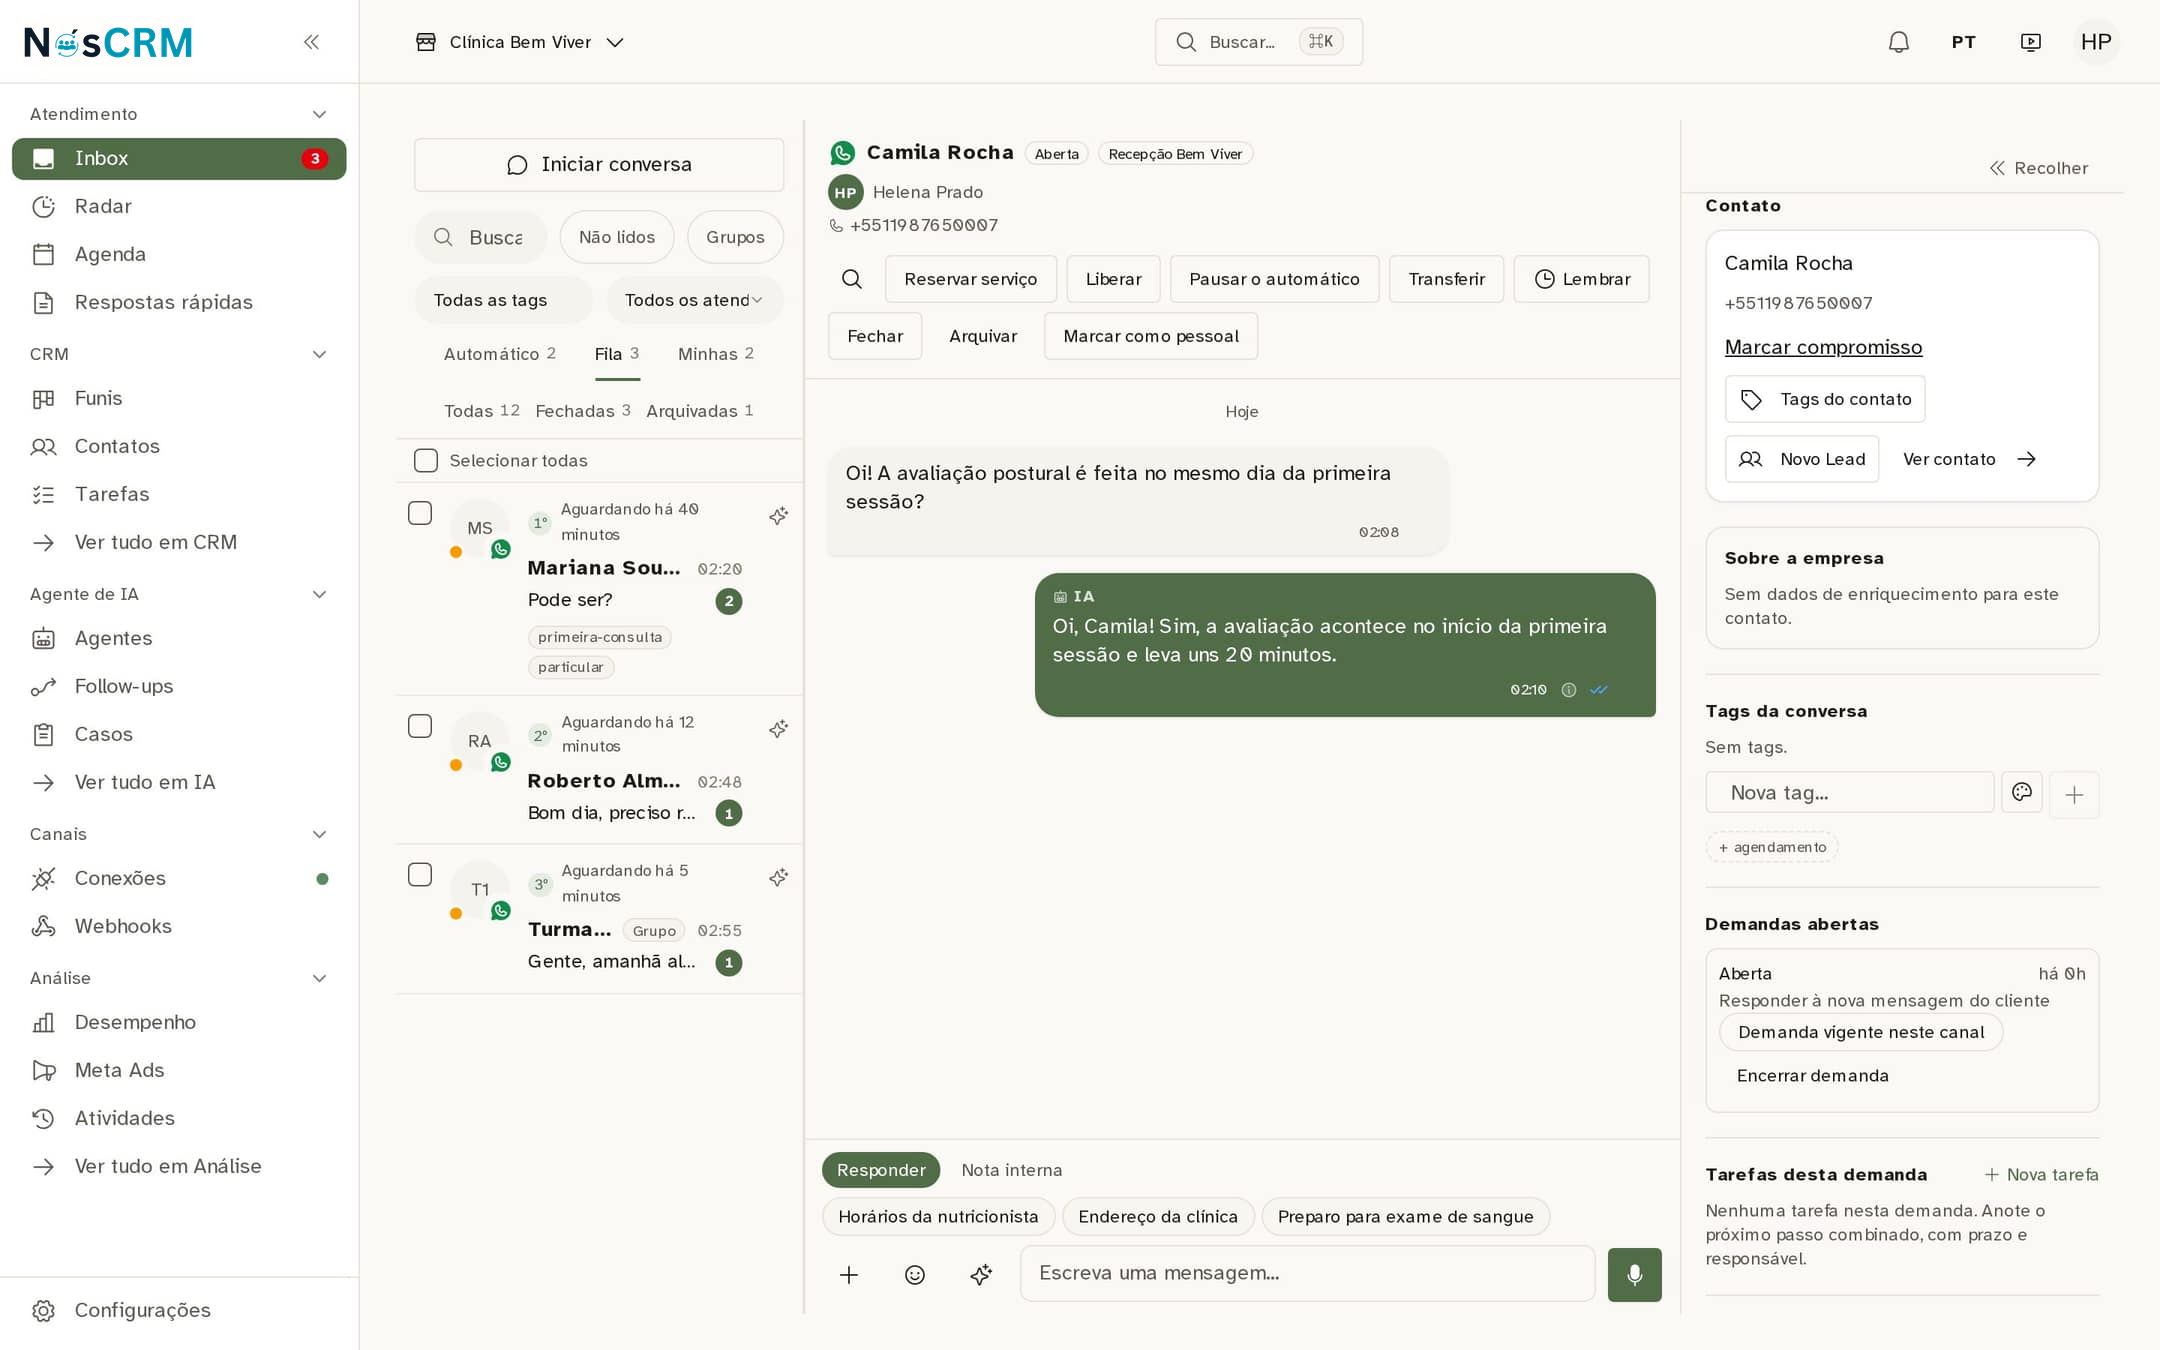
Task: Collapse the sidebar with double-chevron icon
Action: [311, 42]
